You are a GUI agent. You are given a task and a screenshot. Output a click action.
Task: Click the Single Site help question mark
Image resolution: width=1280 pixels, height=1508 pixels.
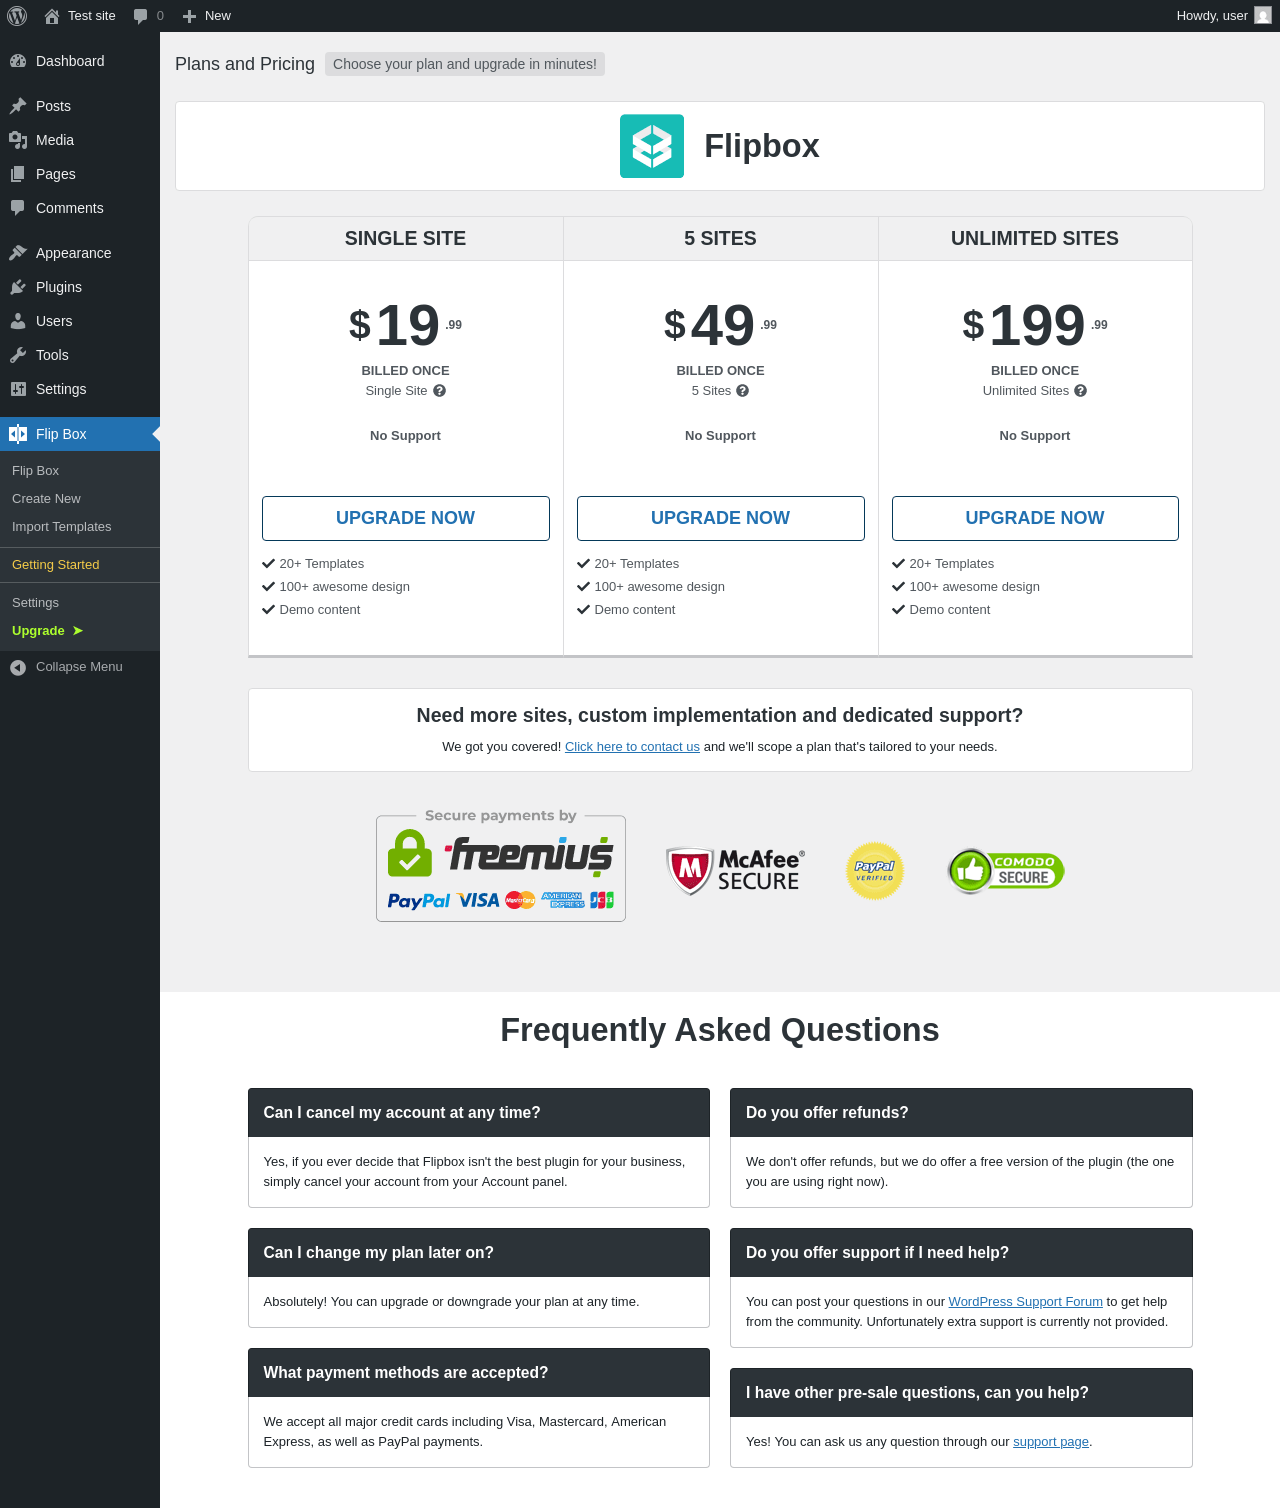pyautogui.click(x=439, y=391)
